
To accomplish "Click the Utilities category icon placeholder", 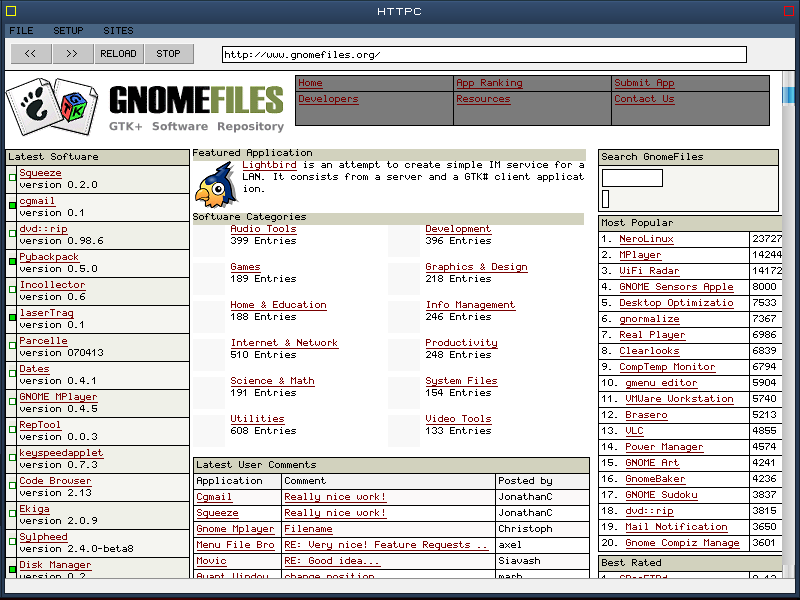I will tap(209, 431).
